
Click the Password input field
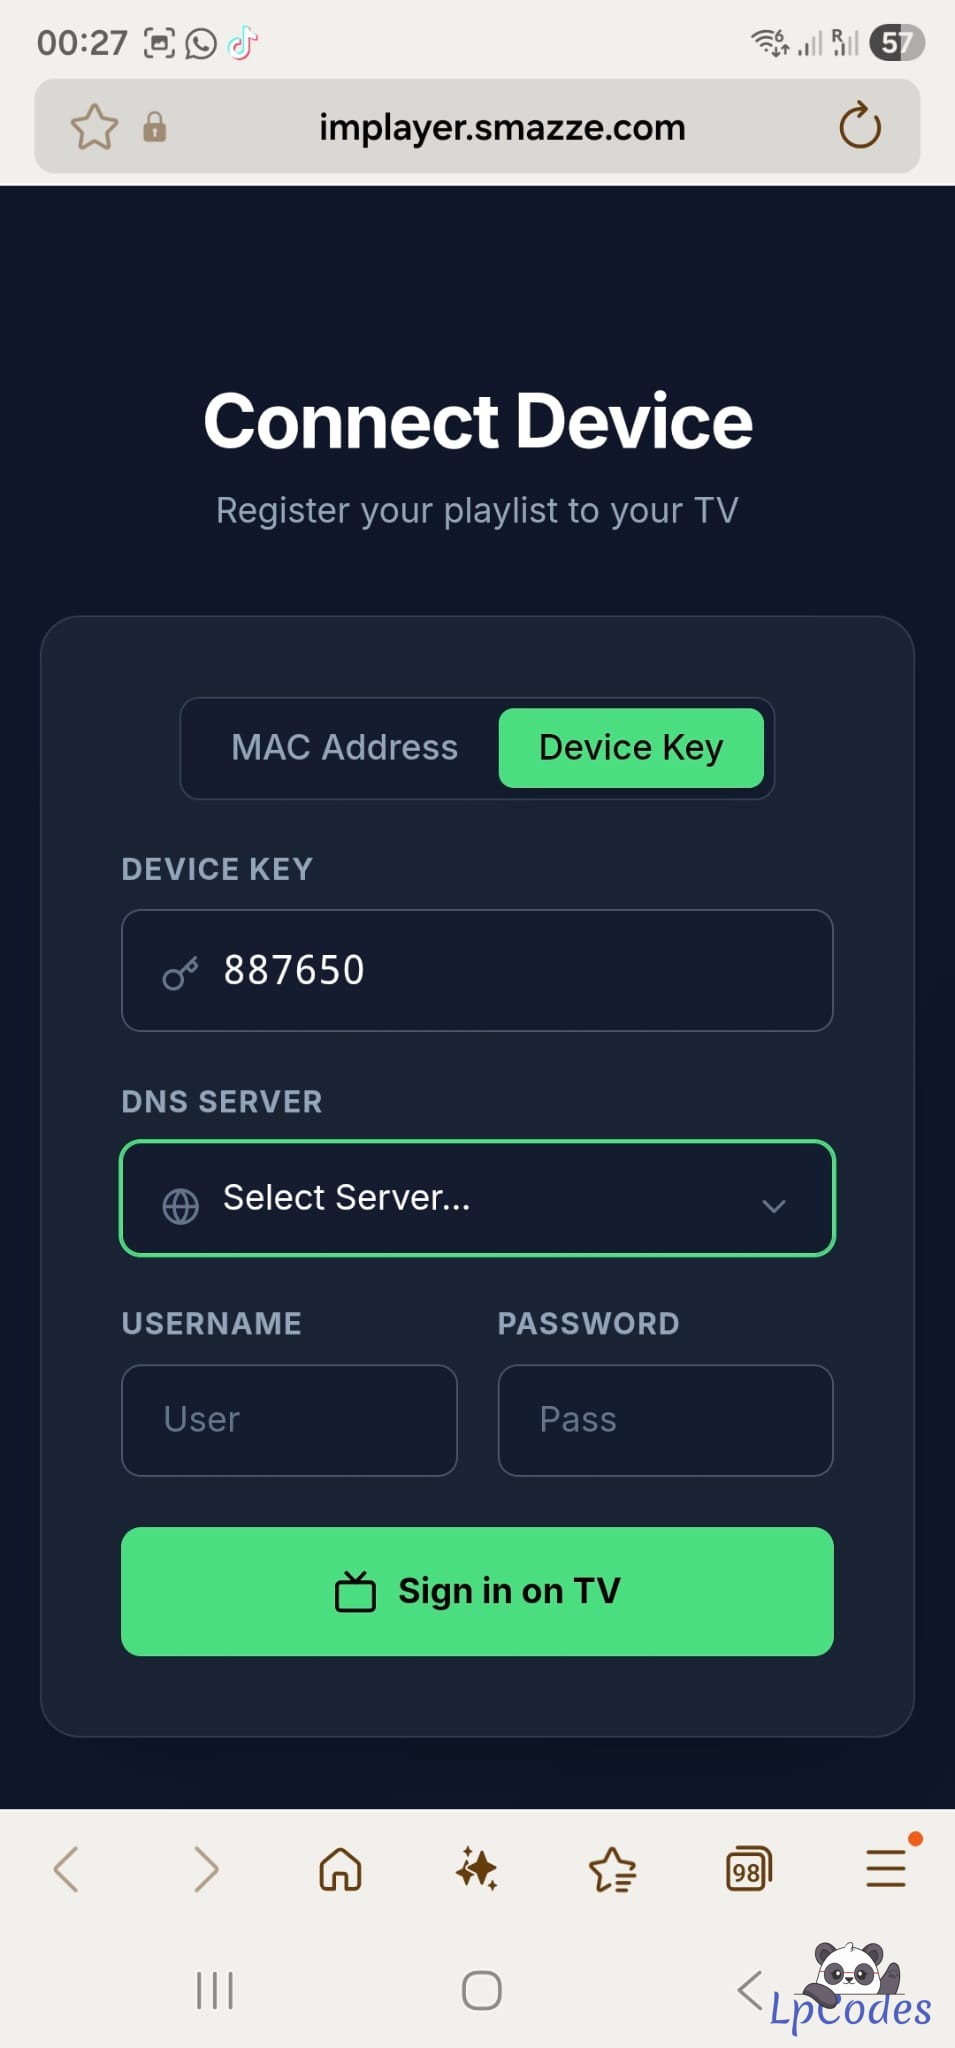(x=665, y=1420)
